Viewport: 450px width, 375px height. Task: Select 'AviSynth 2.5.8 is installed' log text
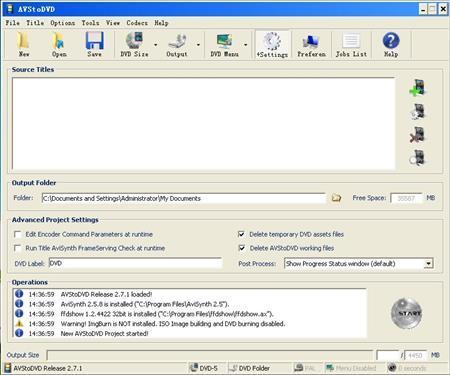(145, 304)
